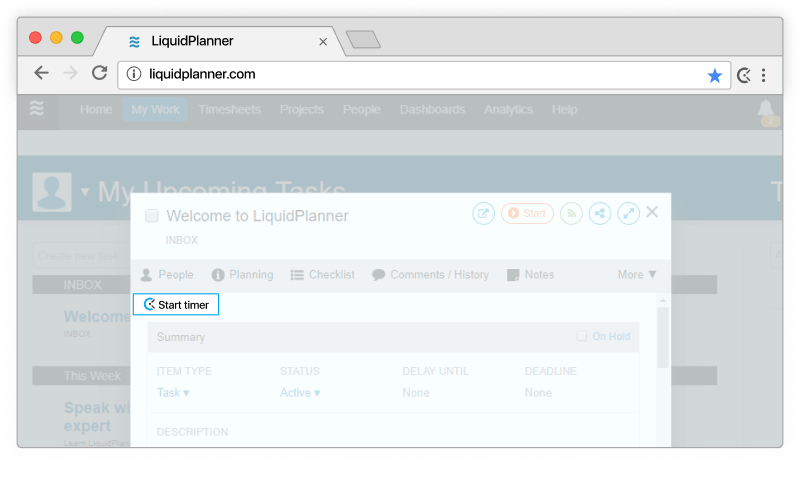
Task: Open the Active status dropdown
Action: coord(300,393)
